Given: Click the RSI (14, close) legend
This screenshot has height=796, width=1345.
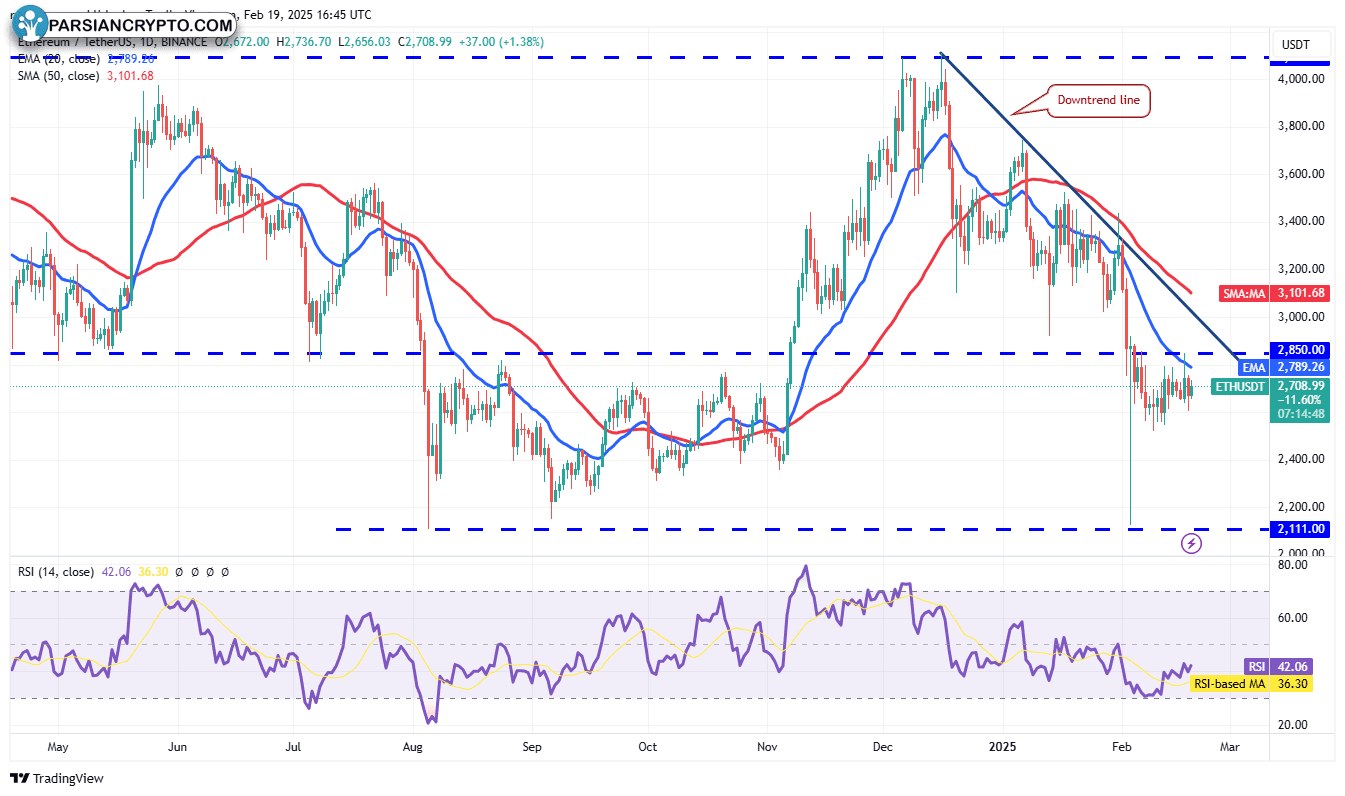Looking at the screenshot, I should 56,572.
